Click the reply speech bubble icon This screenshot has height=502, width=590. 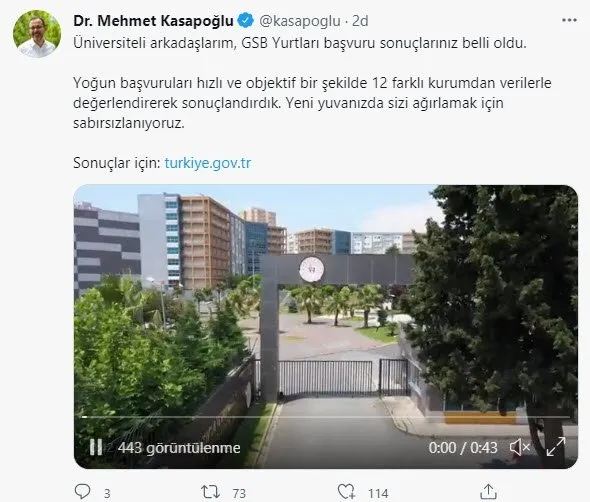(x=82, y=491)
